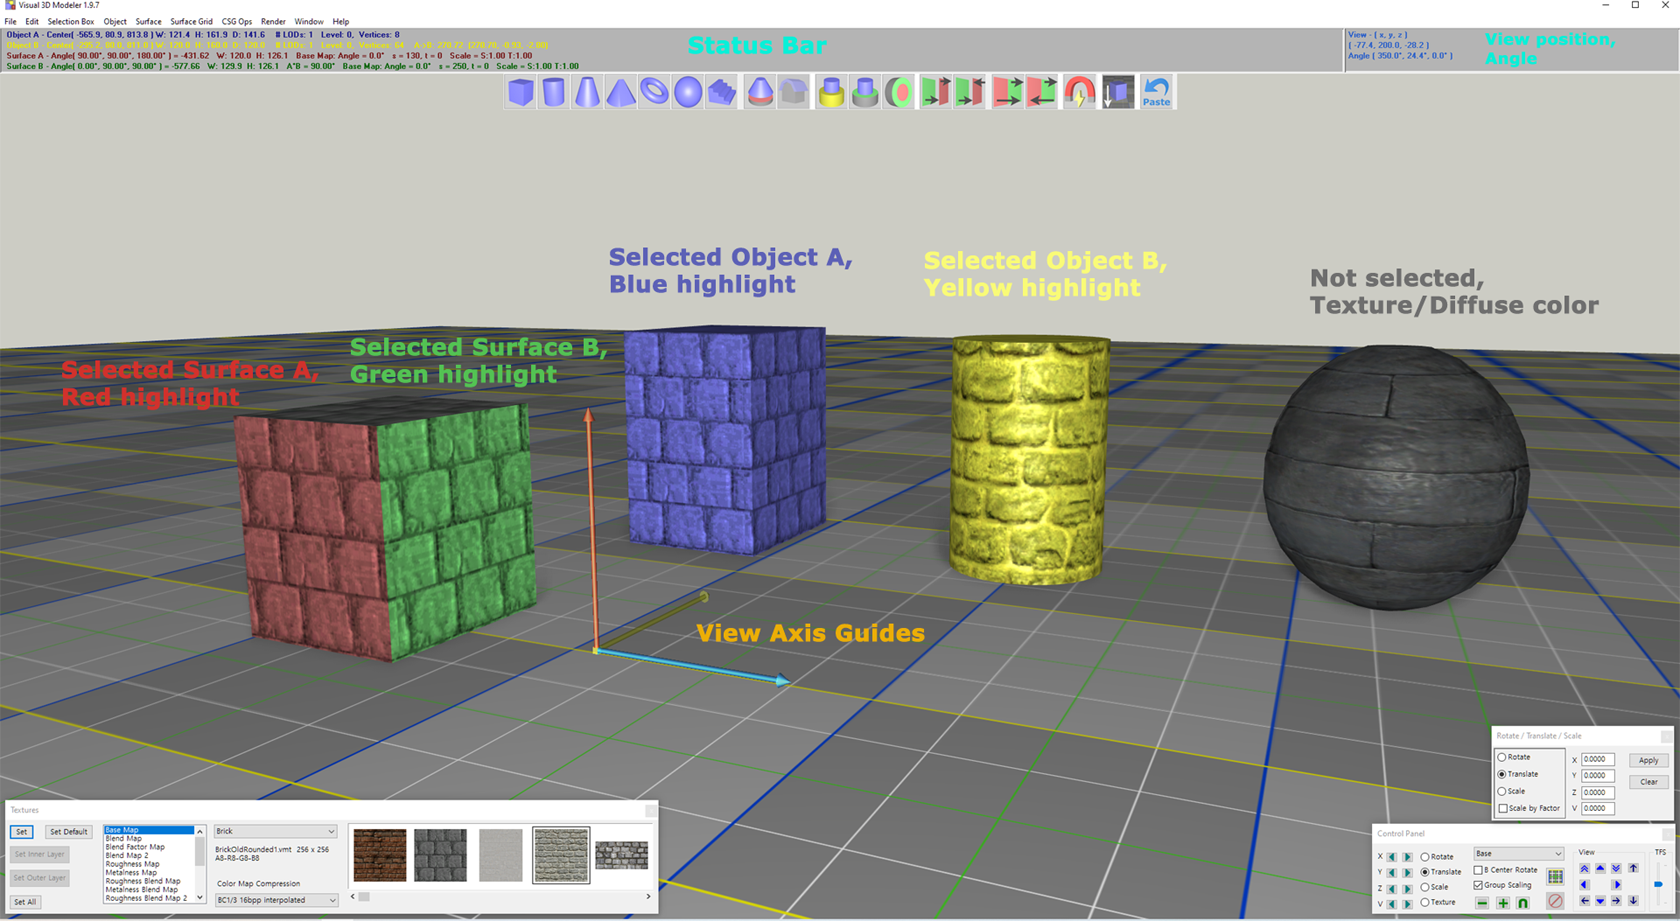Image resolution: width=1680 pixels, height=921 pixels.
Task: Select the cone primitive tool in toolbar
Action: [x=587, y=92]
